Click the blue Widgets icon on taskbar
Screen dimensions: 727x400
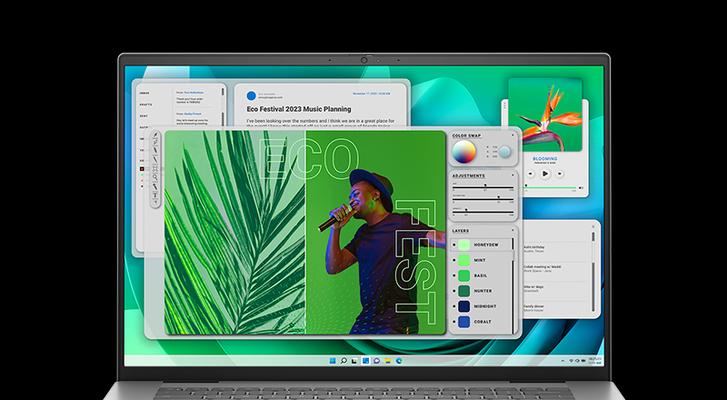pyautogui.click(x=366, y=361)
